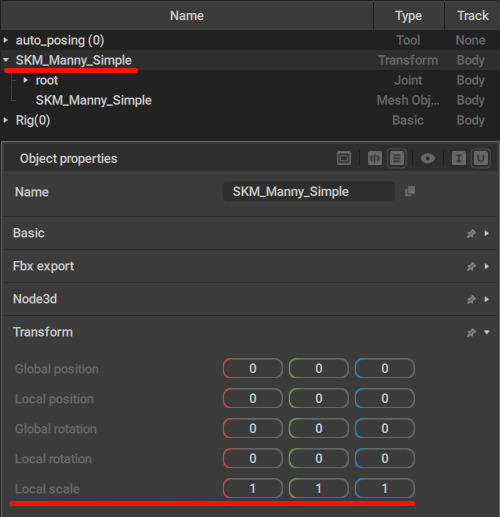The width and height of the screenshot is (500, 517).
Task: Click the window frame icon in Object properties
Action: [x=344, y=158]
